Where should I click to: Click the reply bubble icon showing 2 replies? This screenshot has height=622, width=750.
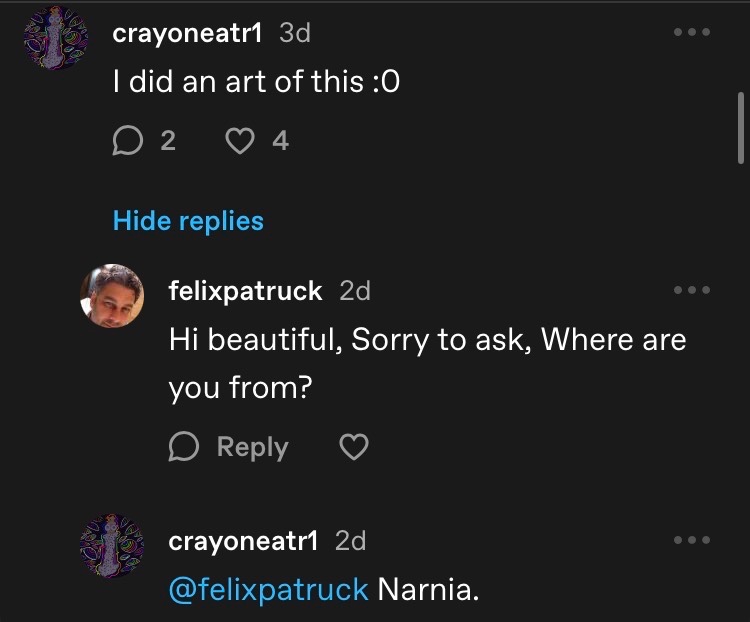(x=128, y=142)
